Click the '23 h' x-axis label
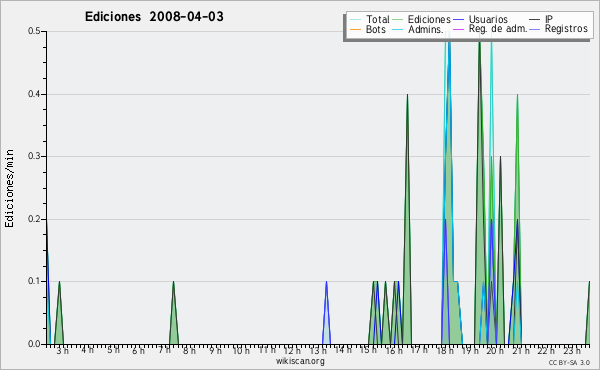This screenshot has width=600, height=370. coord(571,351)
